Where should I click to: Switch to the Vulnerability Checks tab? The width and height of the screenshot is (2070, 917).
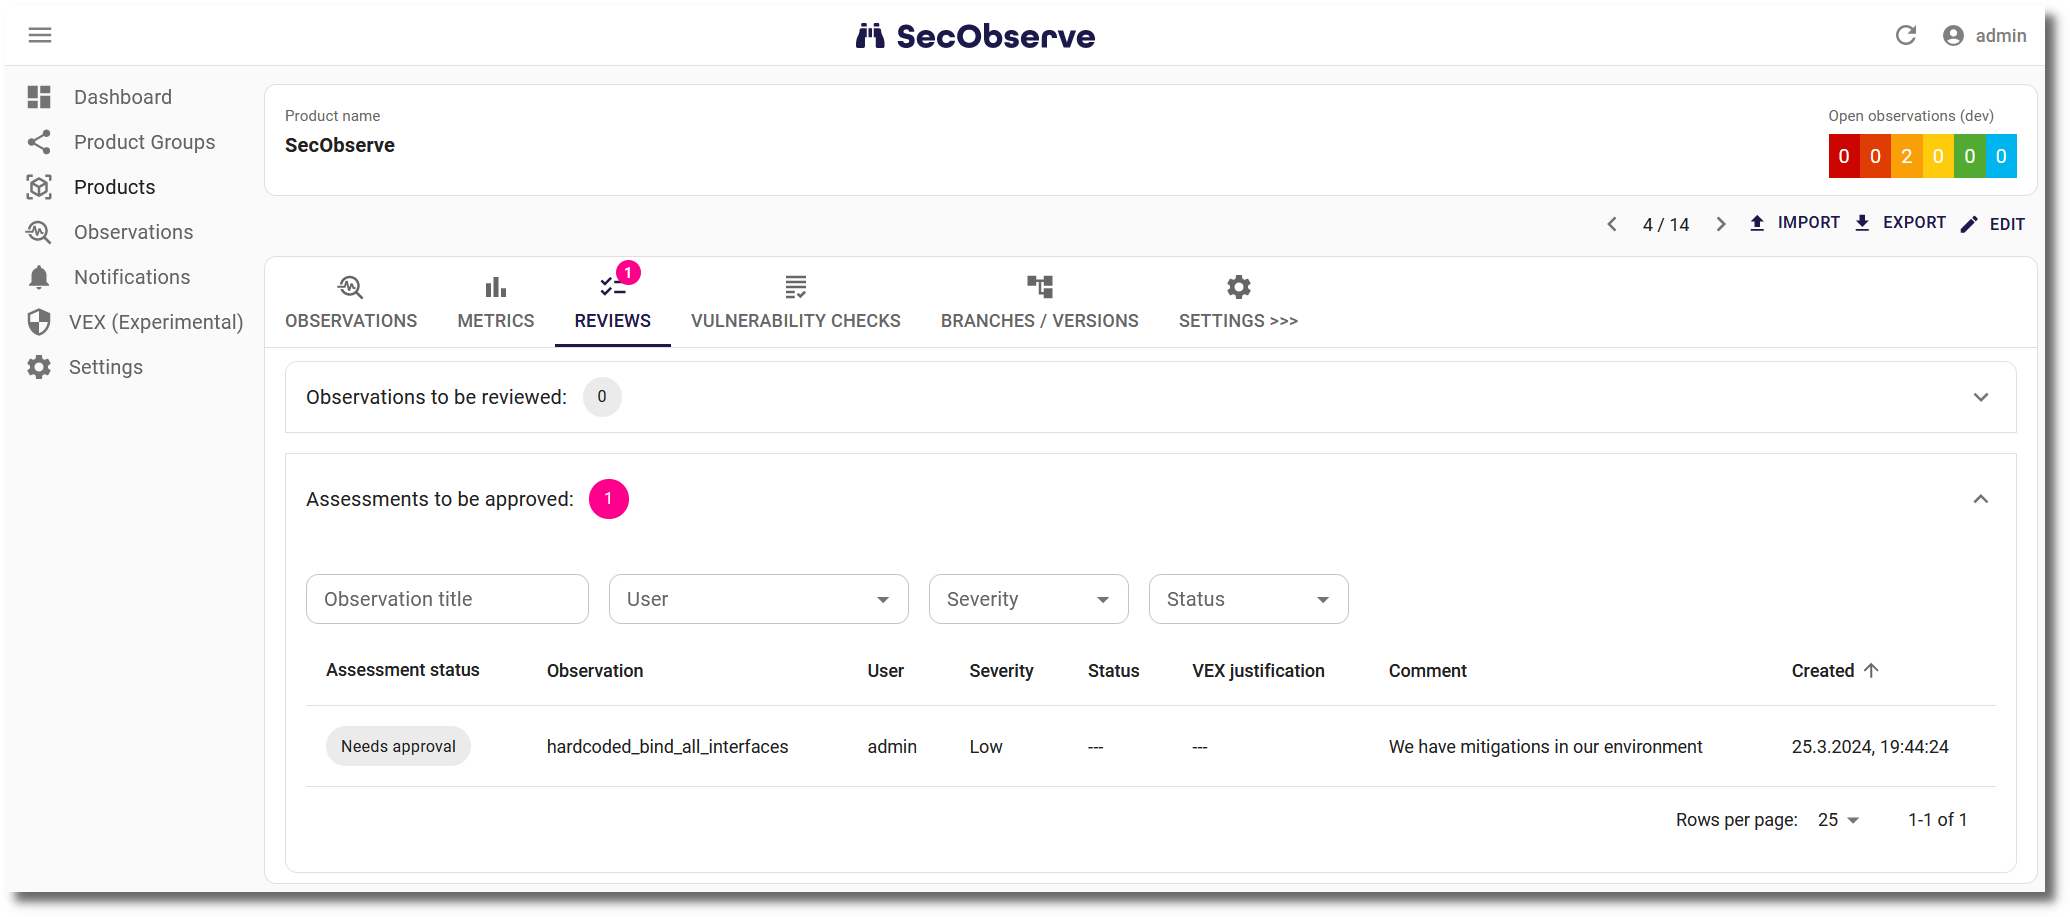(795, 302)
